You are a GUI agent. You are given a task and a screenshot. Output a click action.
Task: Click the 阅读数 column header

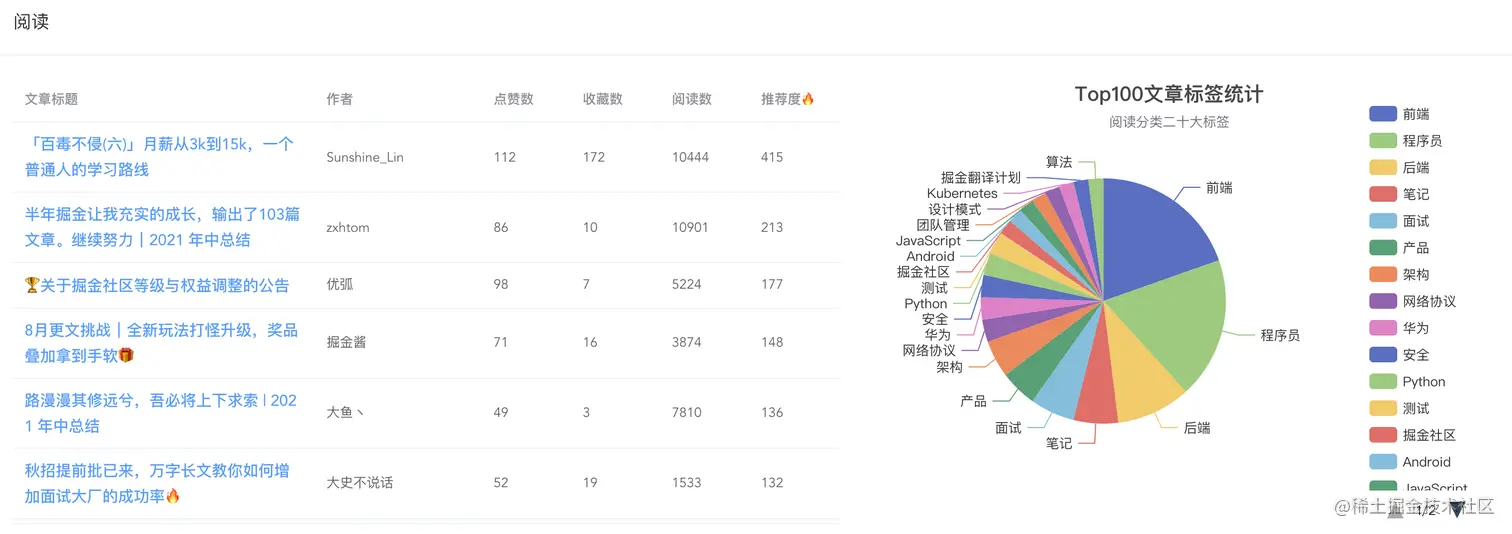click(x=692, y=99)
